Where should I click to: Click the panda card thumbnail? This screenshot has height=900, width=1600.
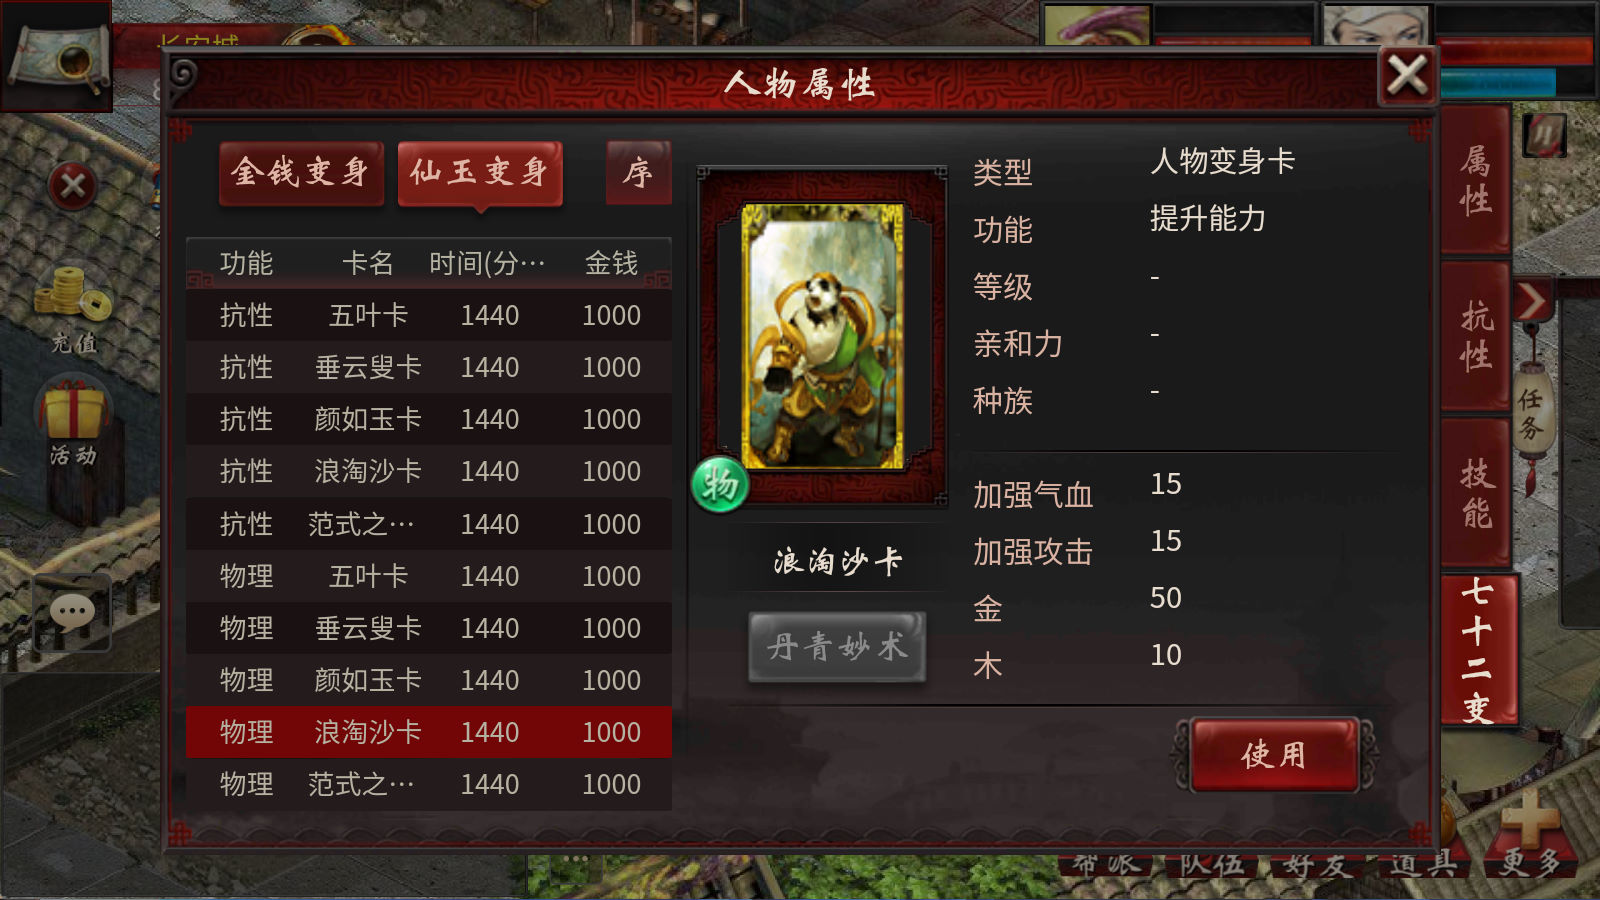(x=823, y=336)
